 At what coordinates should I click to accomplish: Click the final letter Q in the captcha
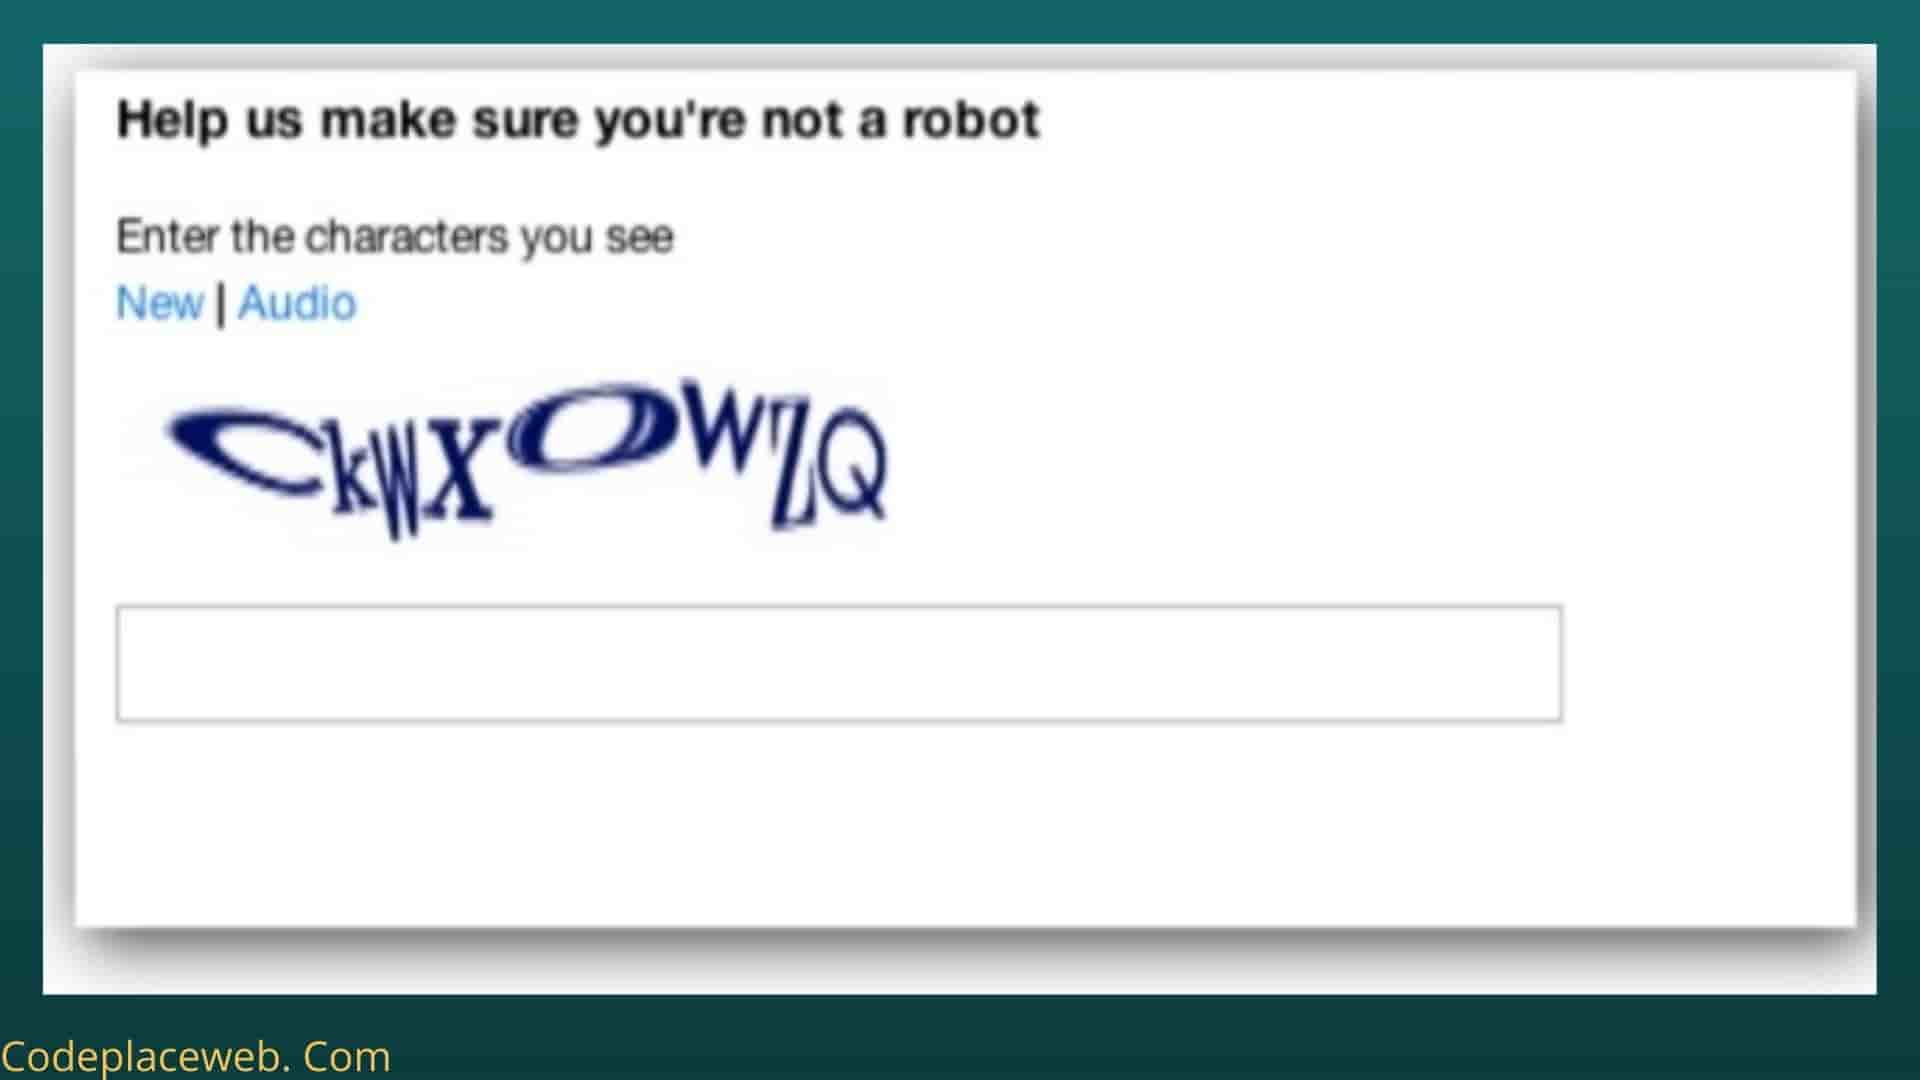pos(853,466)
